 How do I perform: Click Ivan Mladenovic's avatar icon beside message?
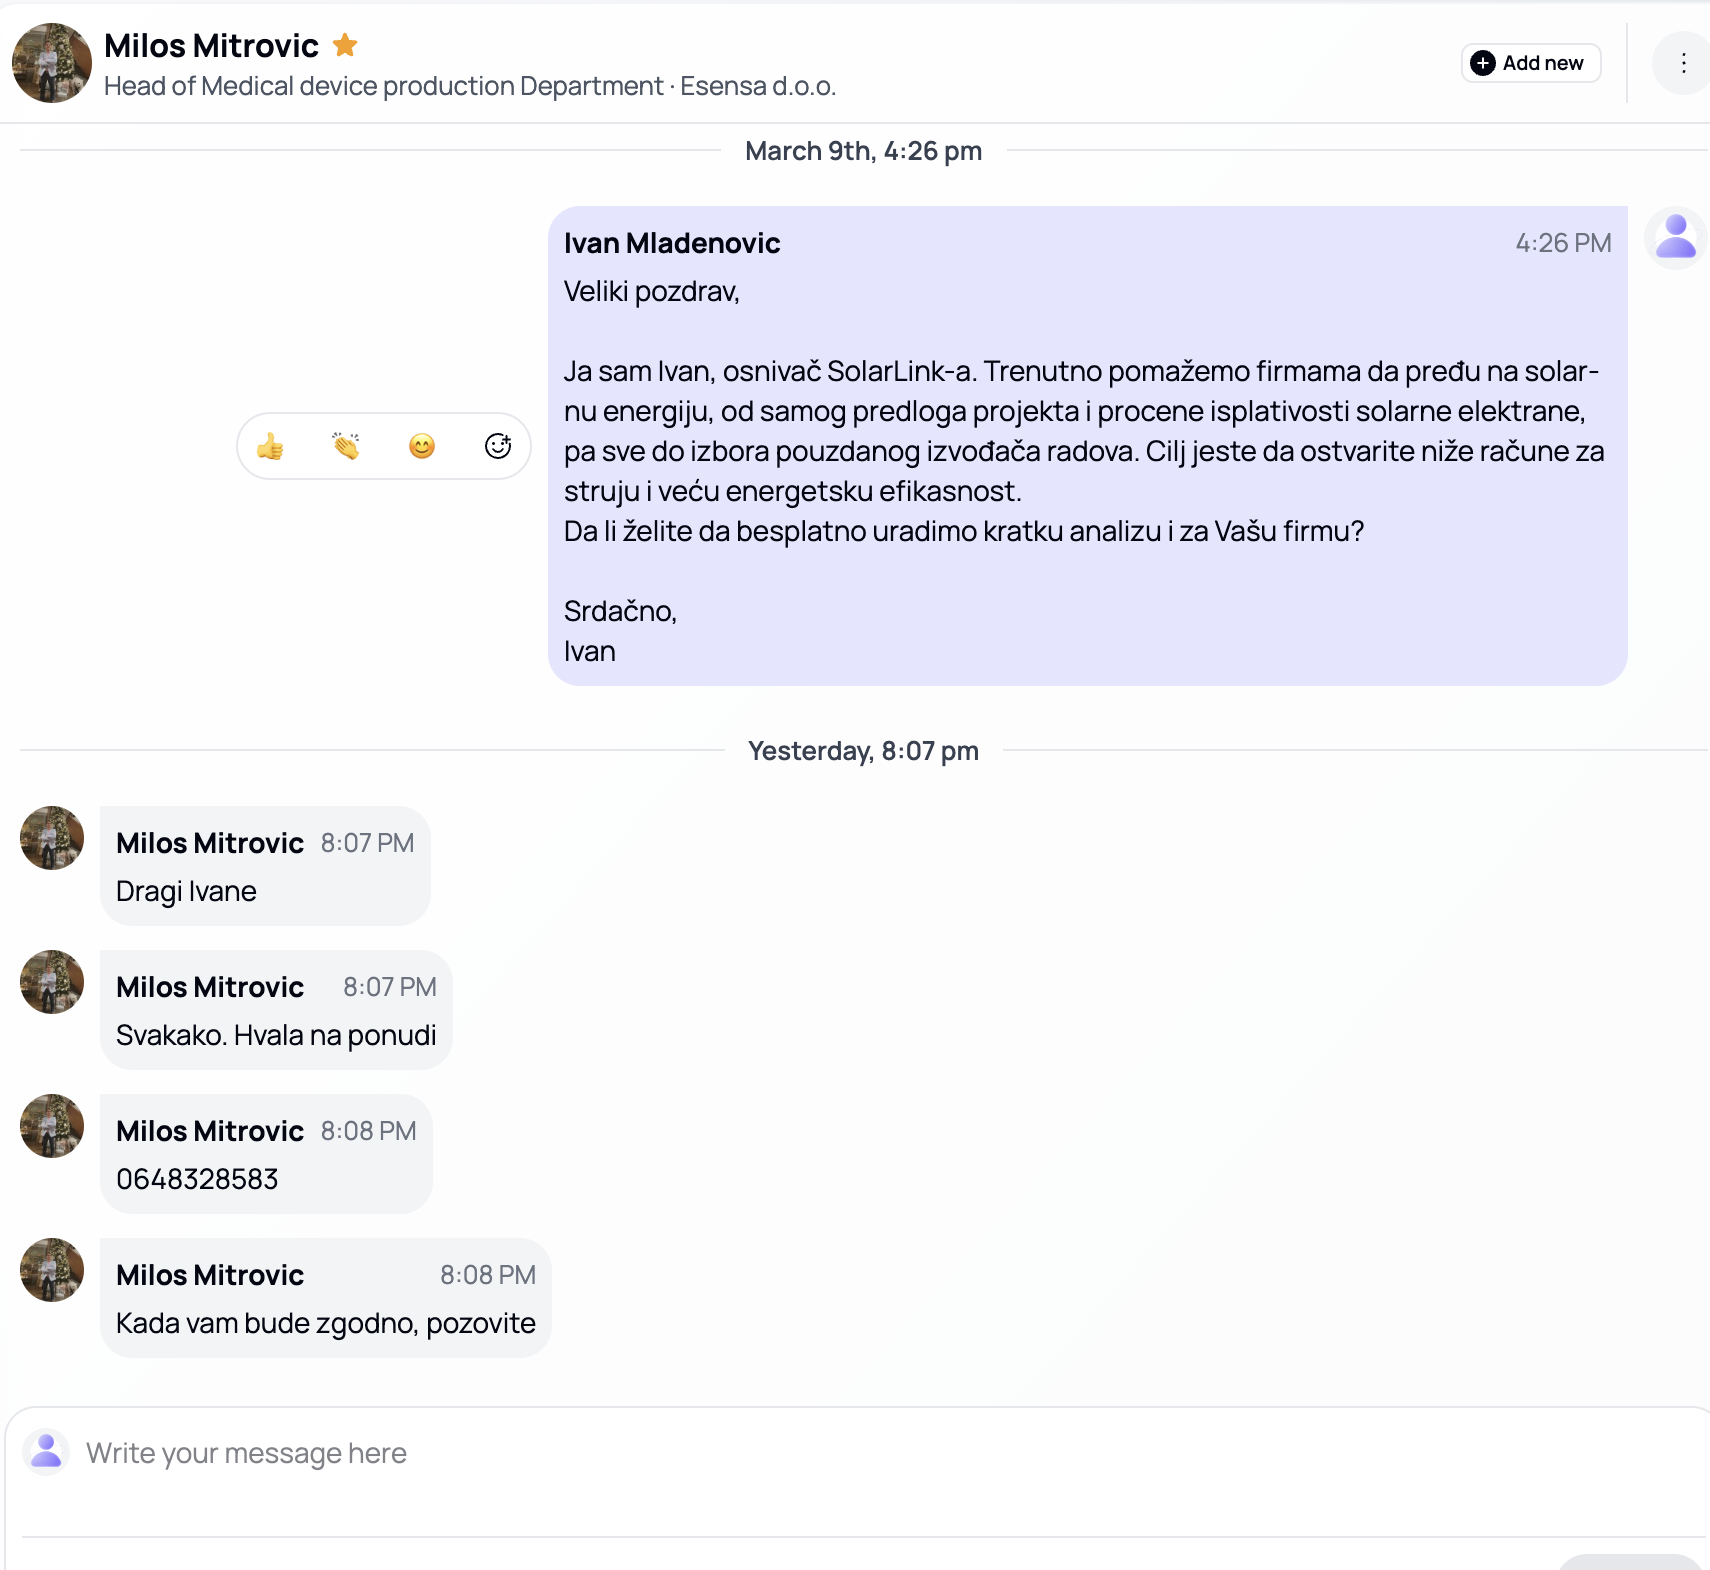point(1675,238)
